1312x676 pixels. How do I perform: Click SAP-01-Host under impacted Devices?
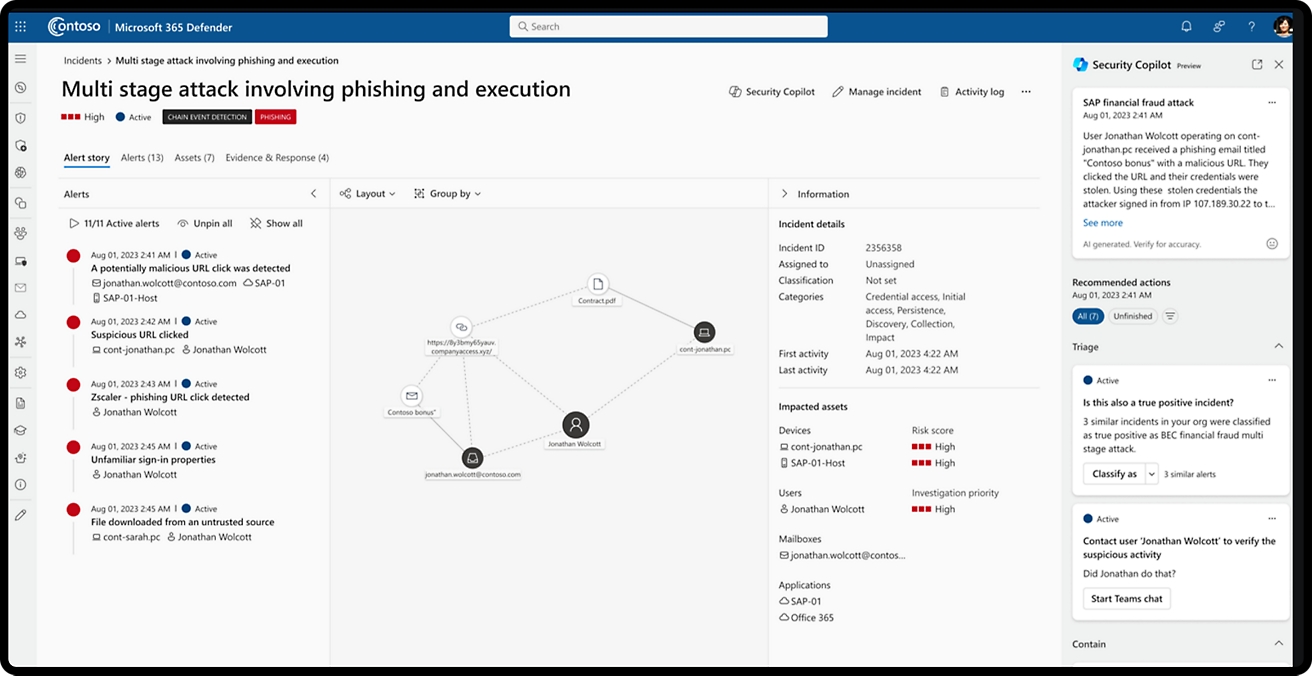pyautogui.click(x=812, y=463)
